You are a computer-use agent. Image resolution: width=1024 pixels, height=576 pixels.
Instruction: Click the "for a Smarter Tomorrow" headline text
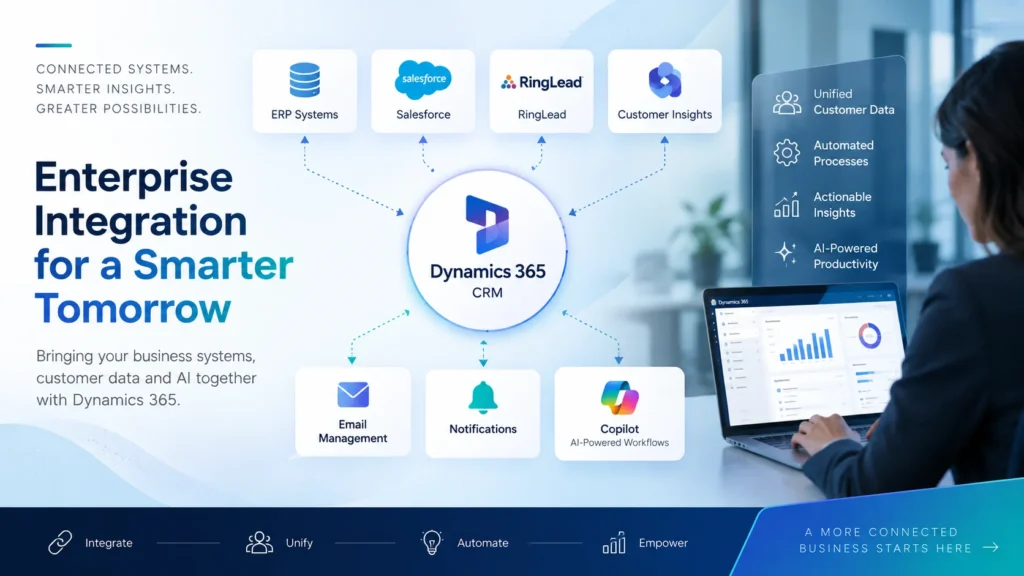[x=164, y=286]
